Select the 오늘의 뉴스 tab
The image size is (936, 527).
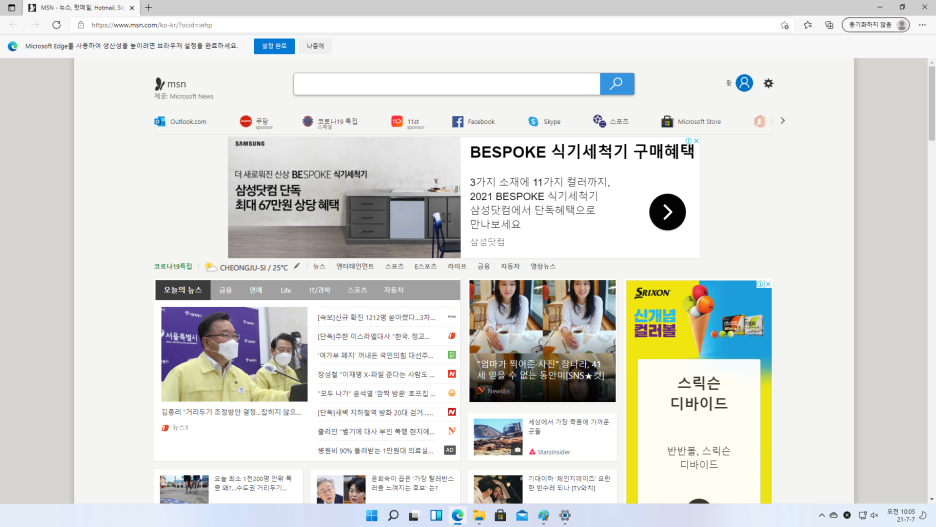click(x=183, y=290)
